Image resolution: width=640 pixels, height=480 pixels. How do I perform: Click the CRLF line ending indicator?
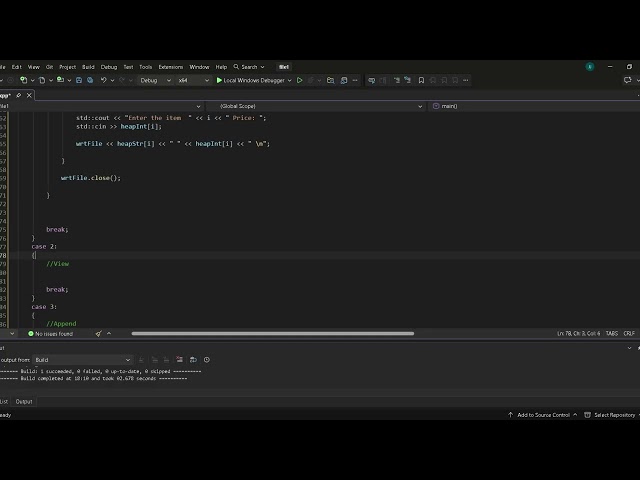pos(629,333)
